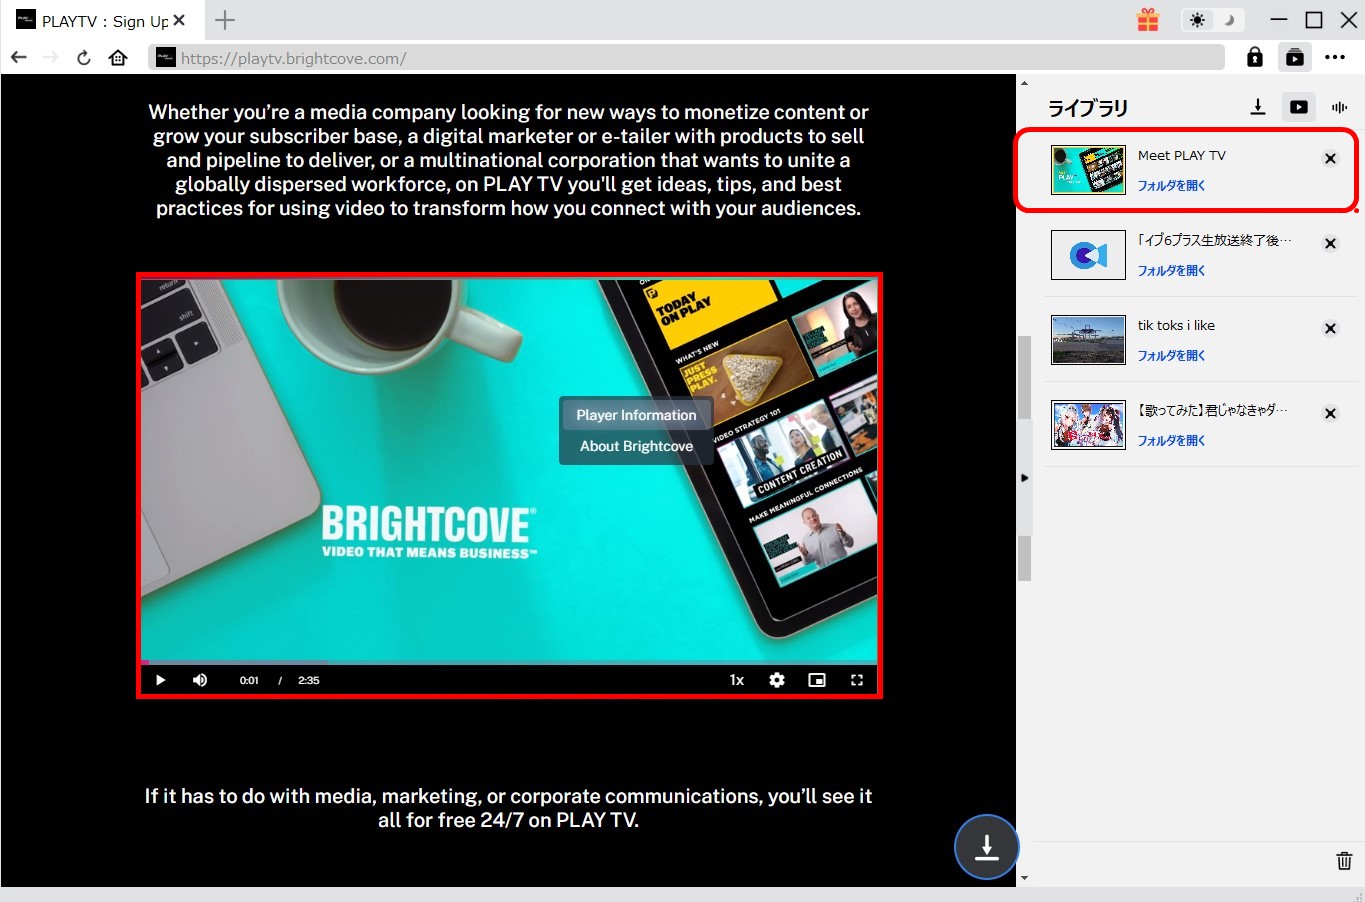
Task: Select the Meet PLAY TV title text
Action: [x=1182, y=155]
